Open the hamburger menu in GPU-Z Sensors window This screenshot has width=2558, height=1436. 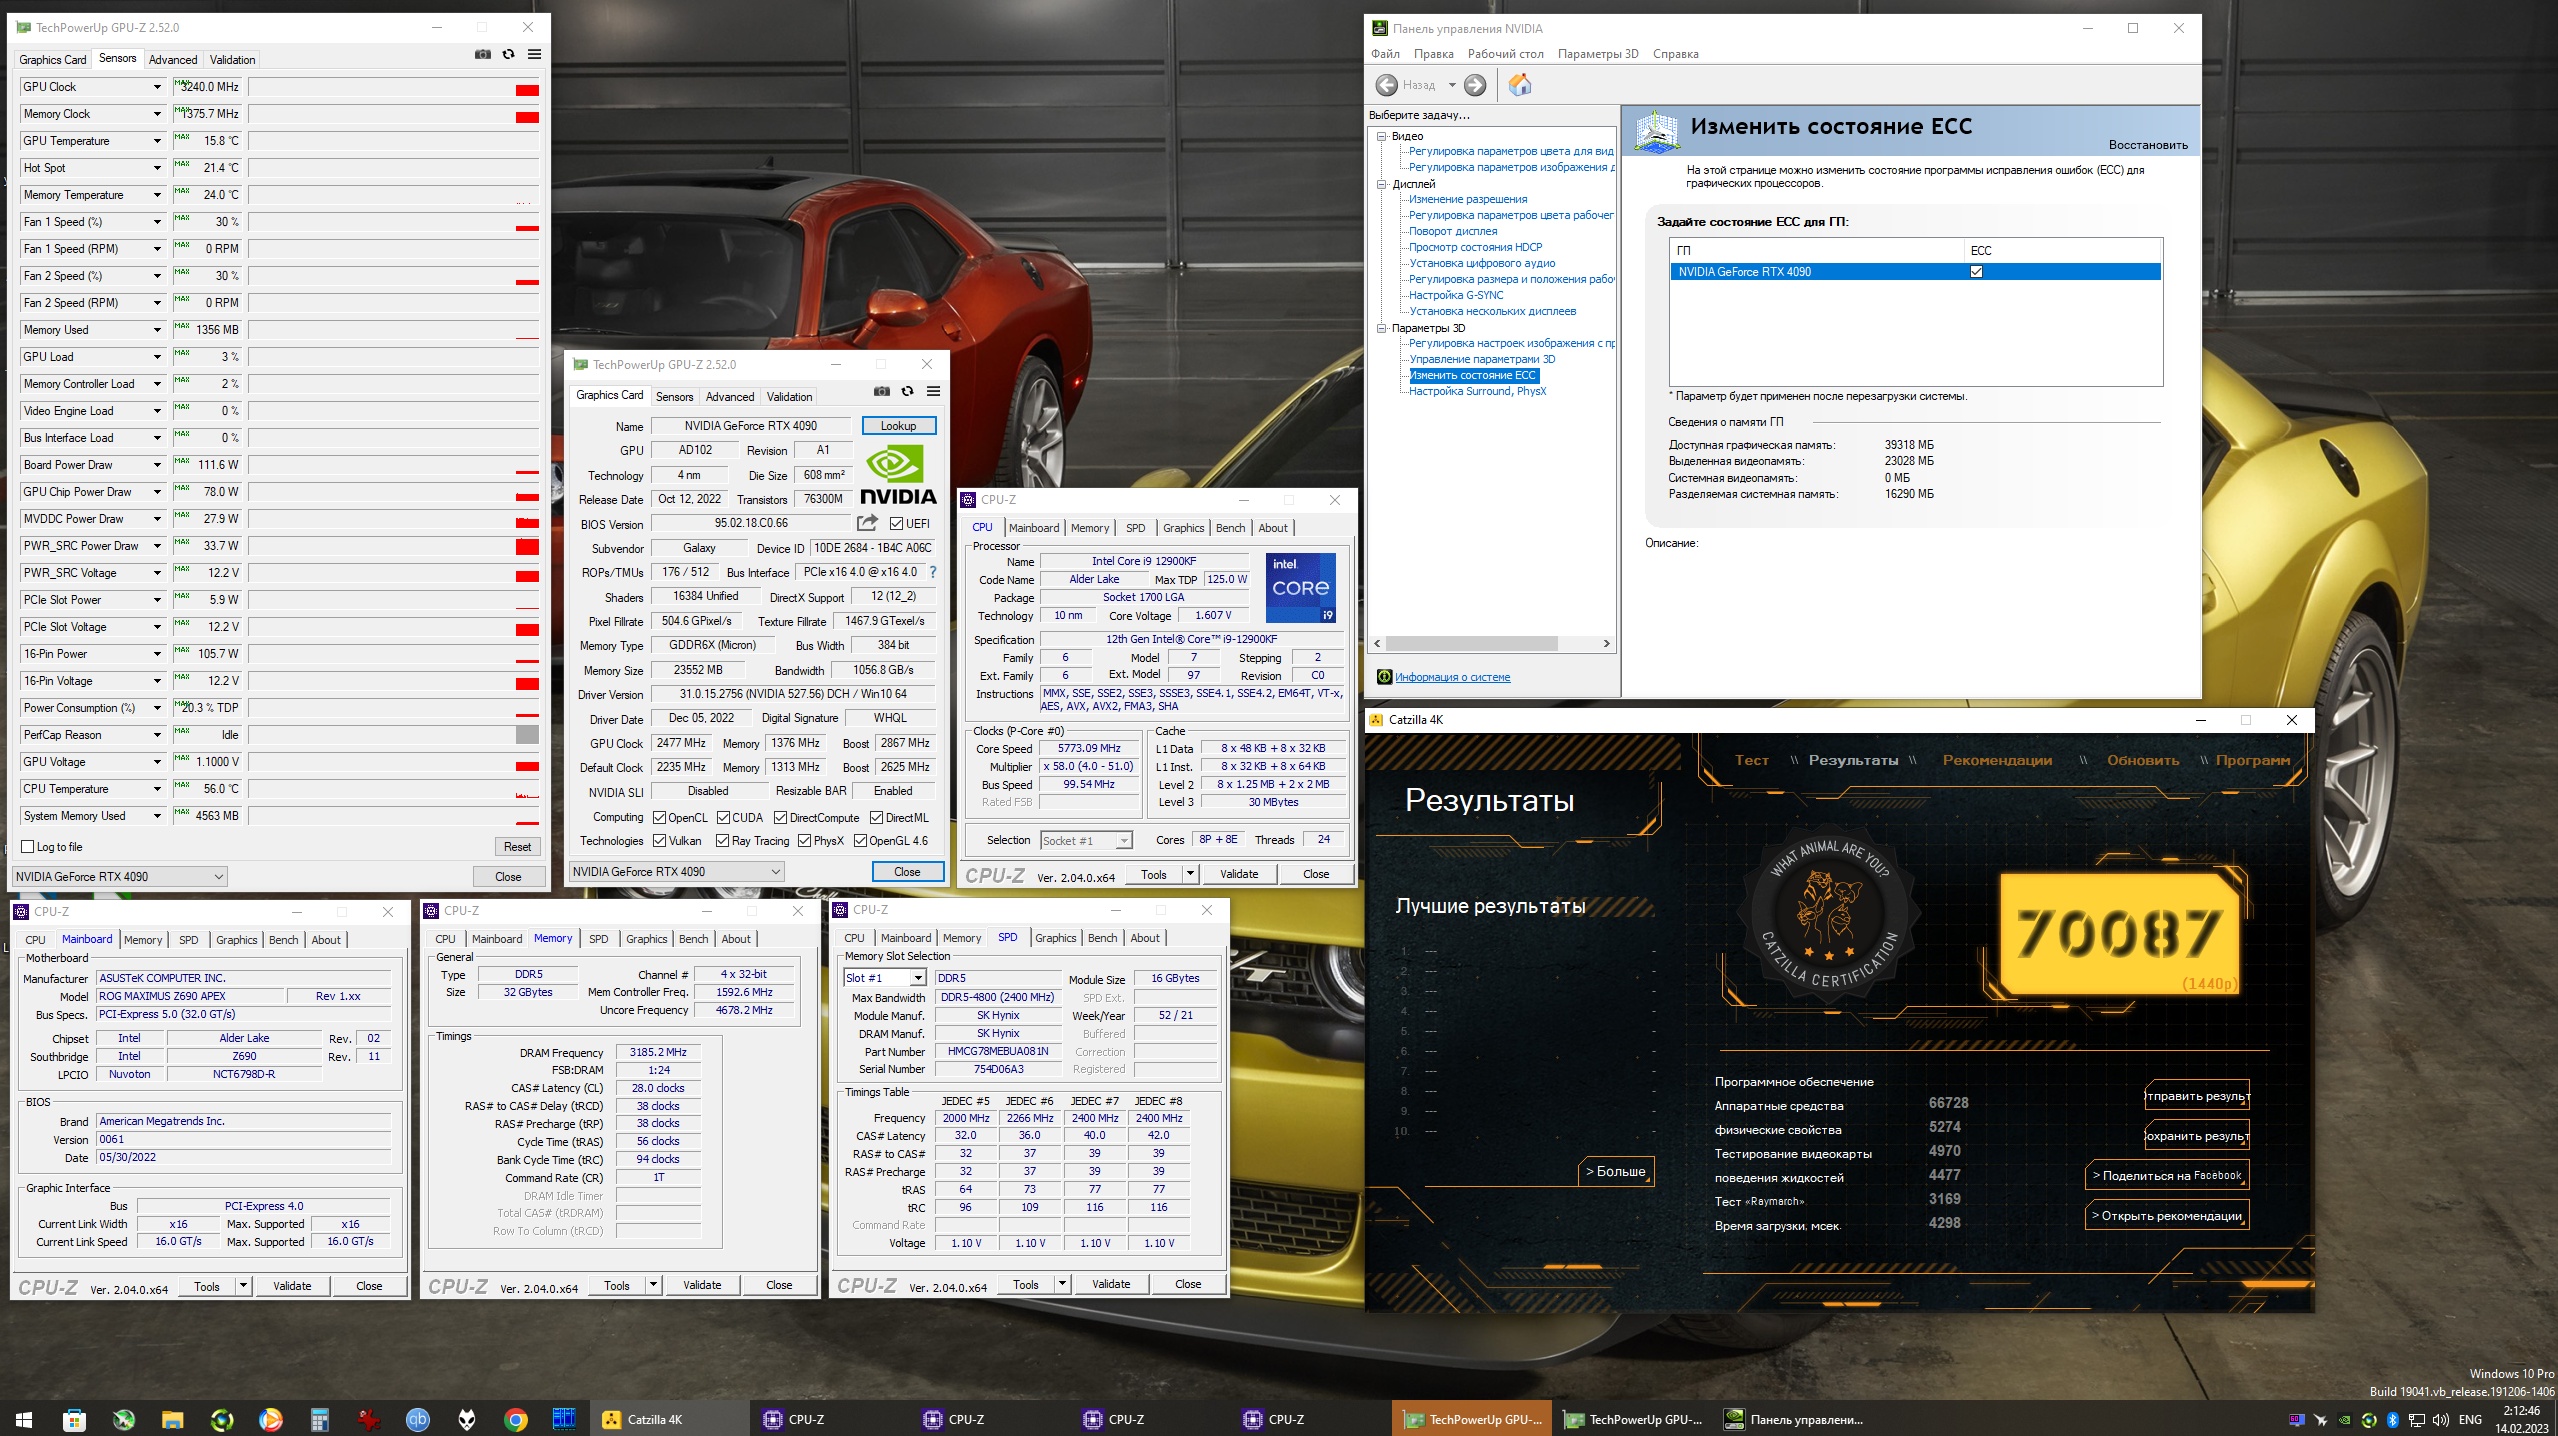[535, 54]
